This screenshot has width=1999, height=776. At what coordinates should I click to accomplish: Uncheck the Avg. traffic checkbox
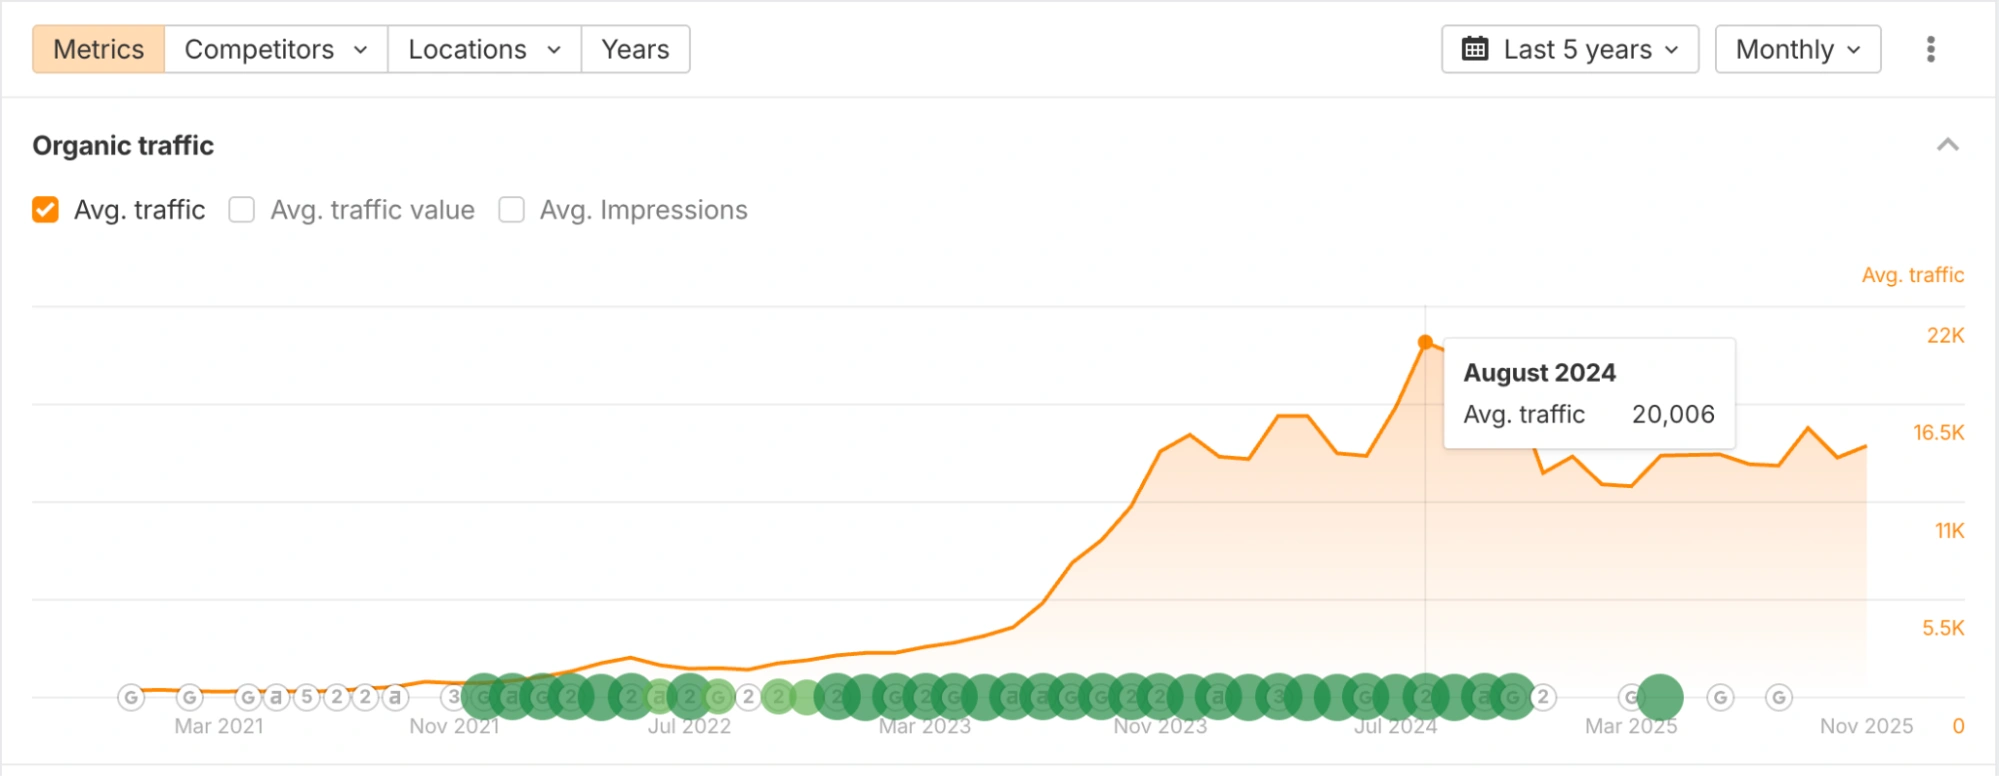(x=45, y=210)
